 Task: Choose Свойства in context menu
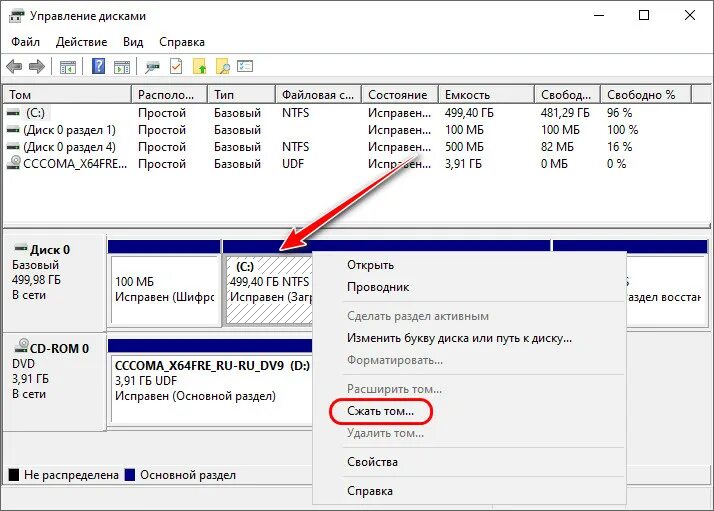point(469,462)
